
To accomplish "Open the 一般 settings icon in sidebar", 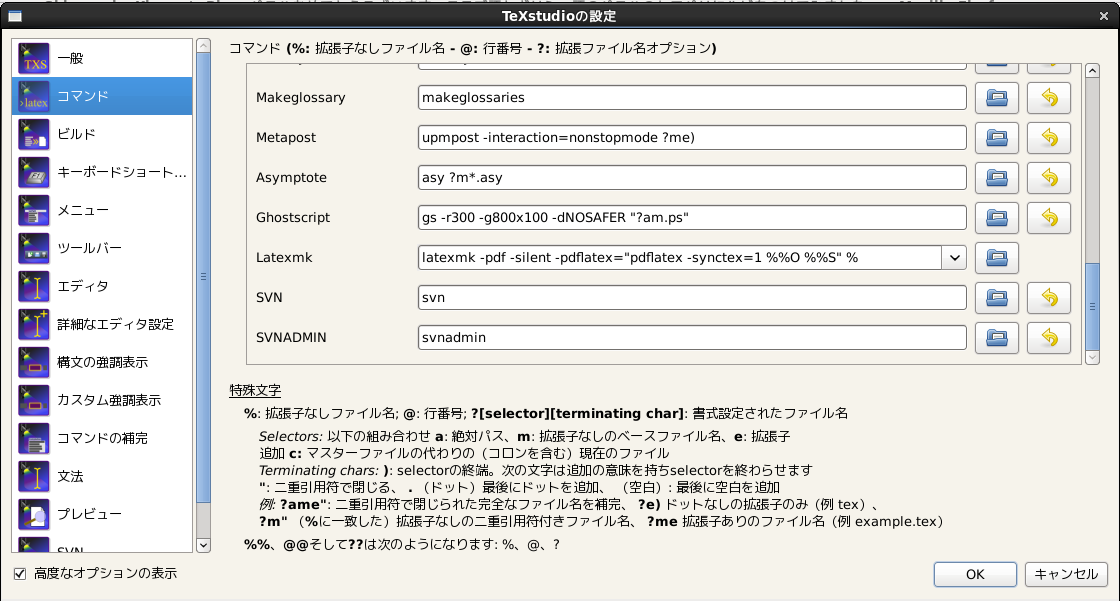I will point(34,59).
